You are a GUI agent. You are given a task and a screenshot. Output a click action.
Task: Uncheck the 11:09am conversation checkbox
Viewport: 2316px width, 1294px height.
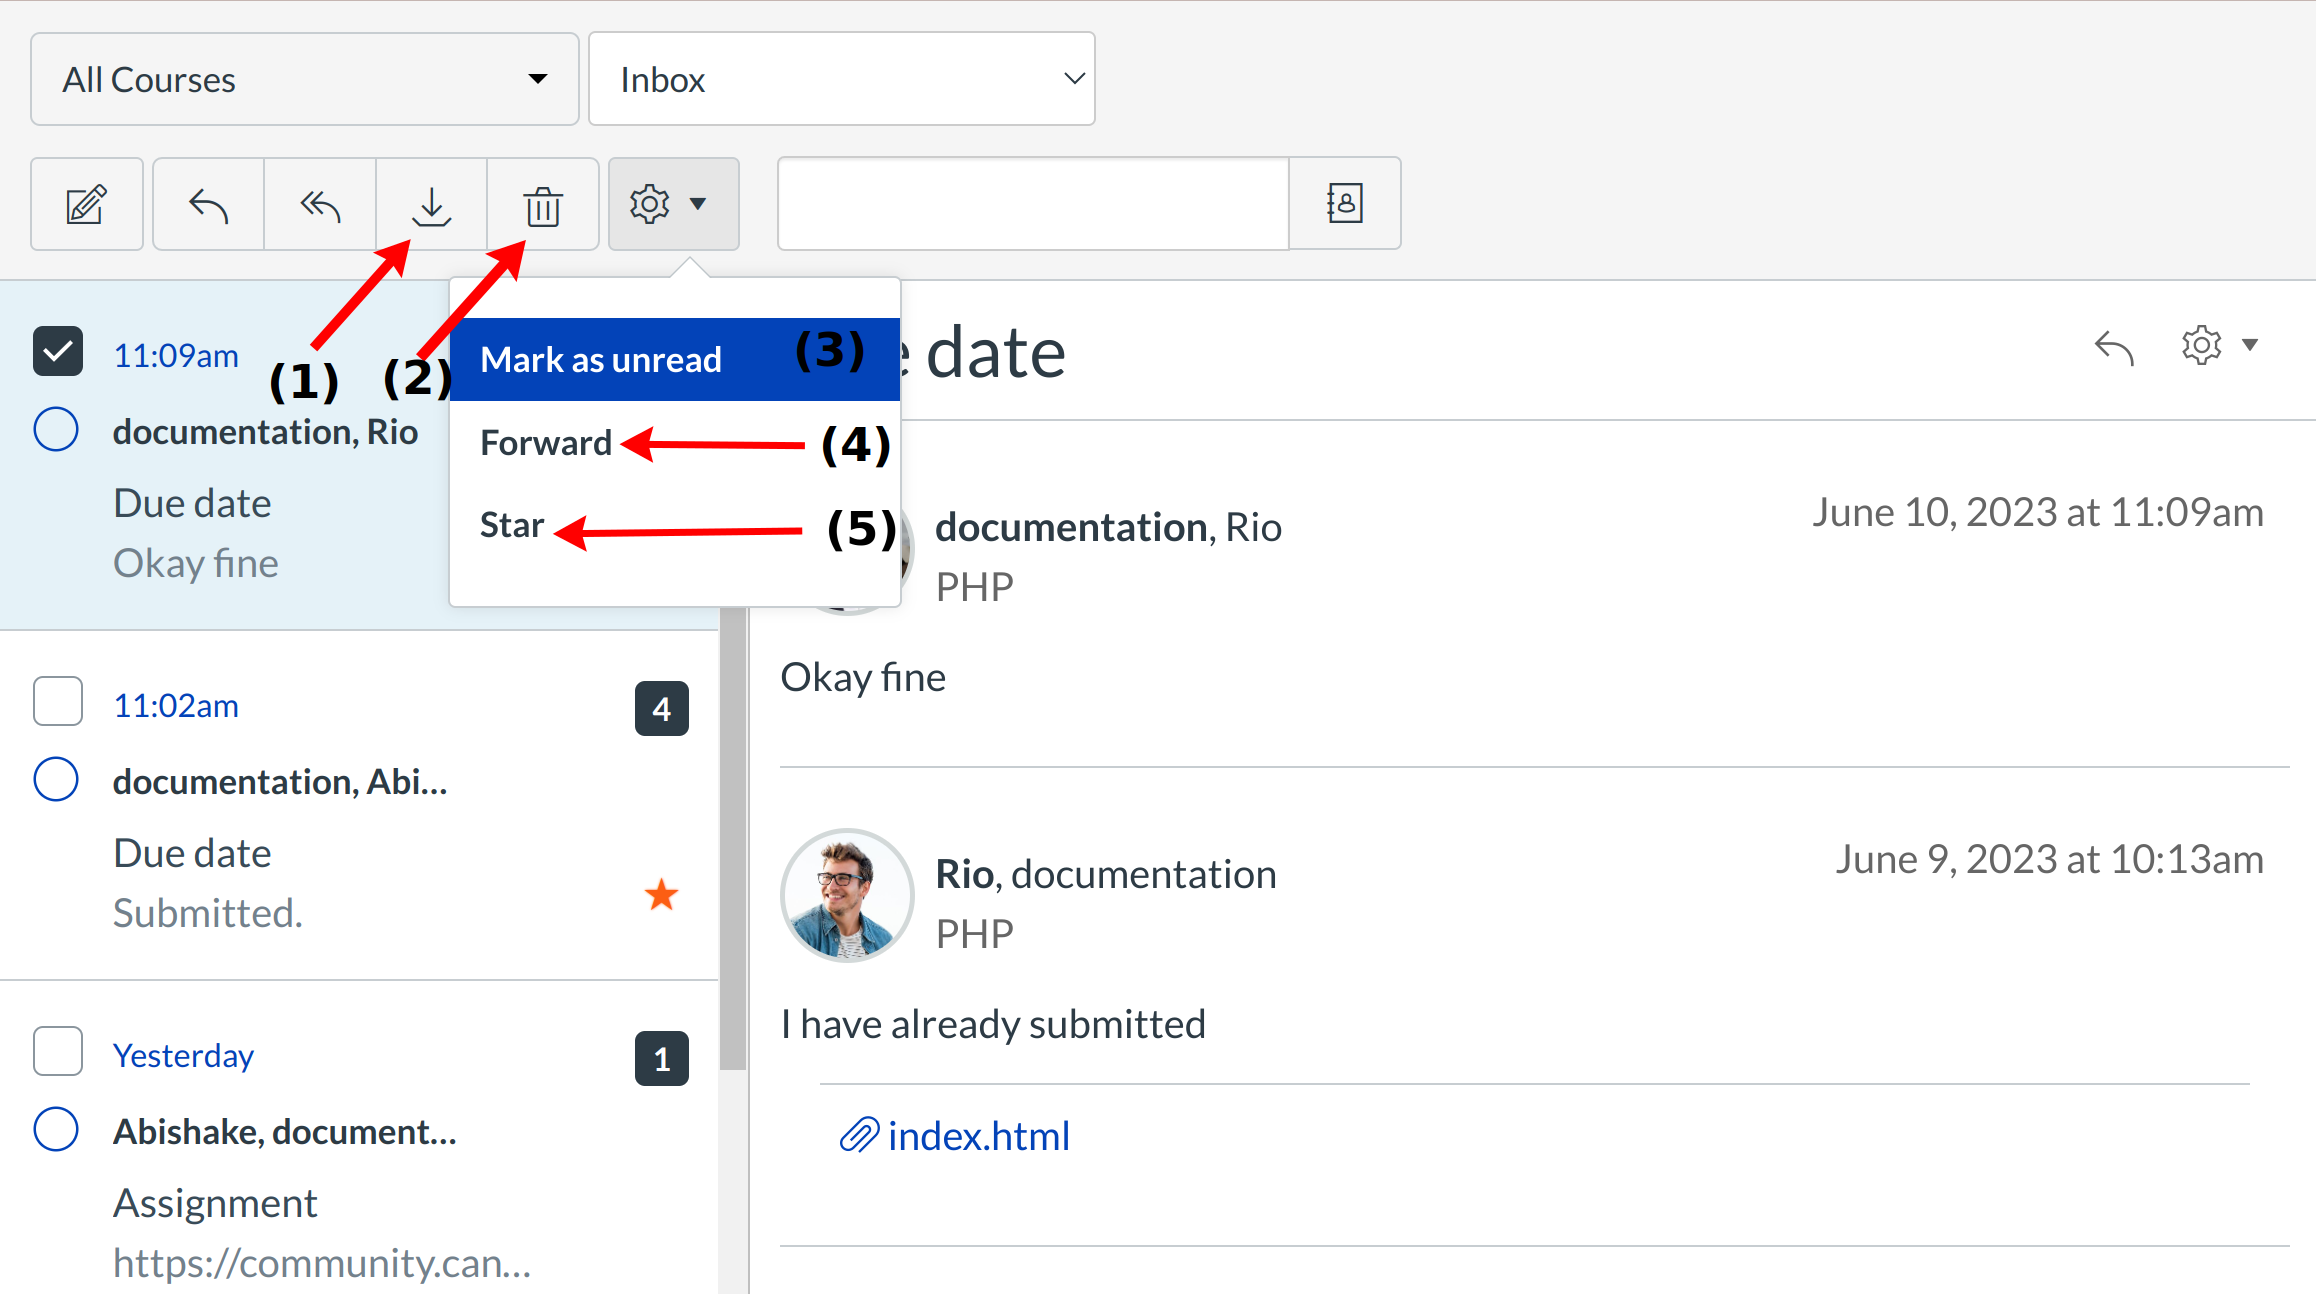coord(58,351)
